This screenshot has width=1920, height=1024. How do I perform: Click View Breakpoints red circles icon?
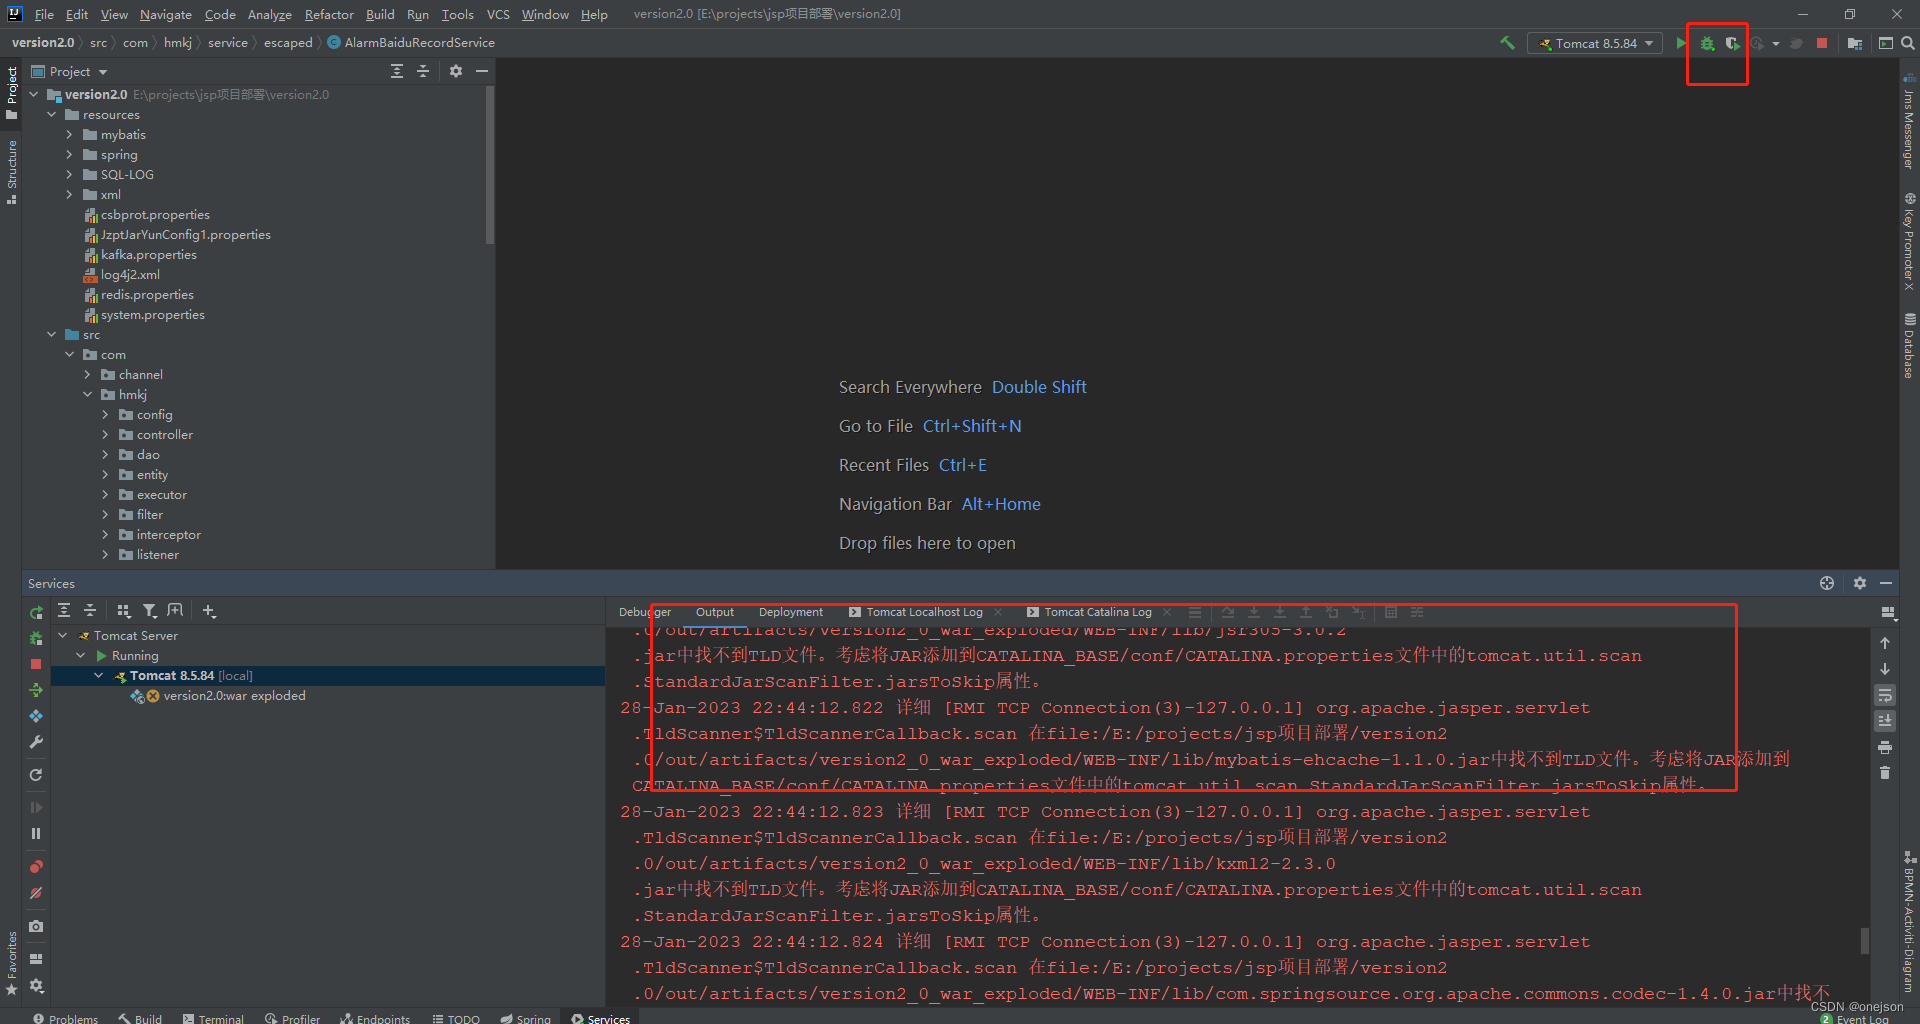click(x=36, y=866)
